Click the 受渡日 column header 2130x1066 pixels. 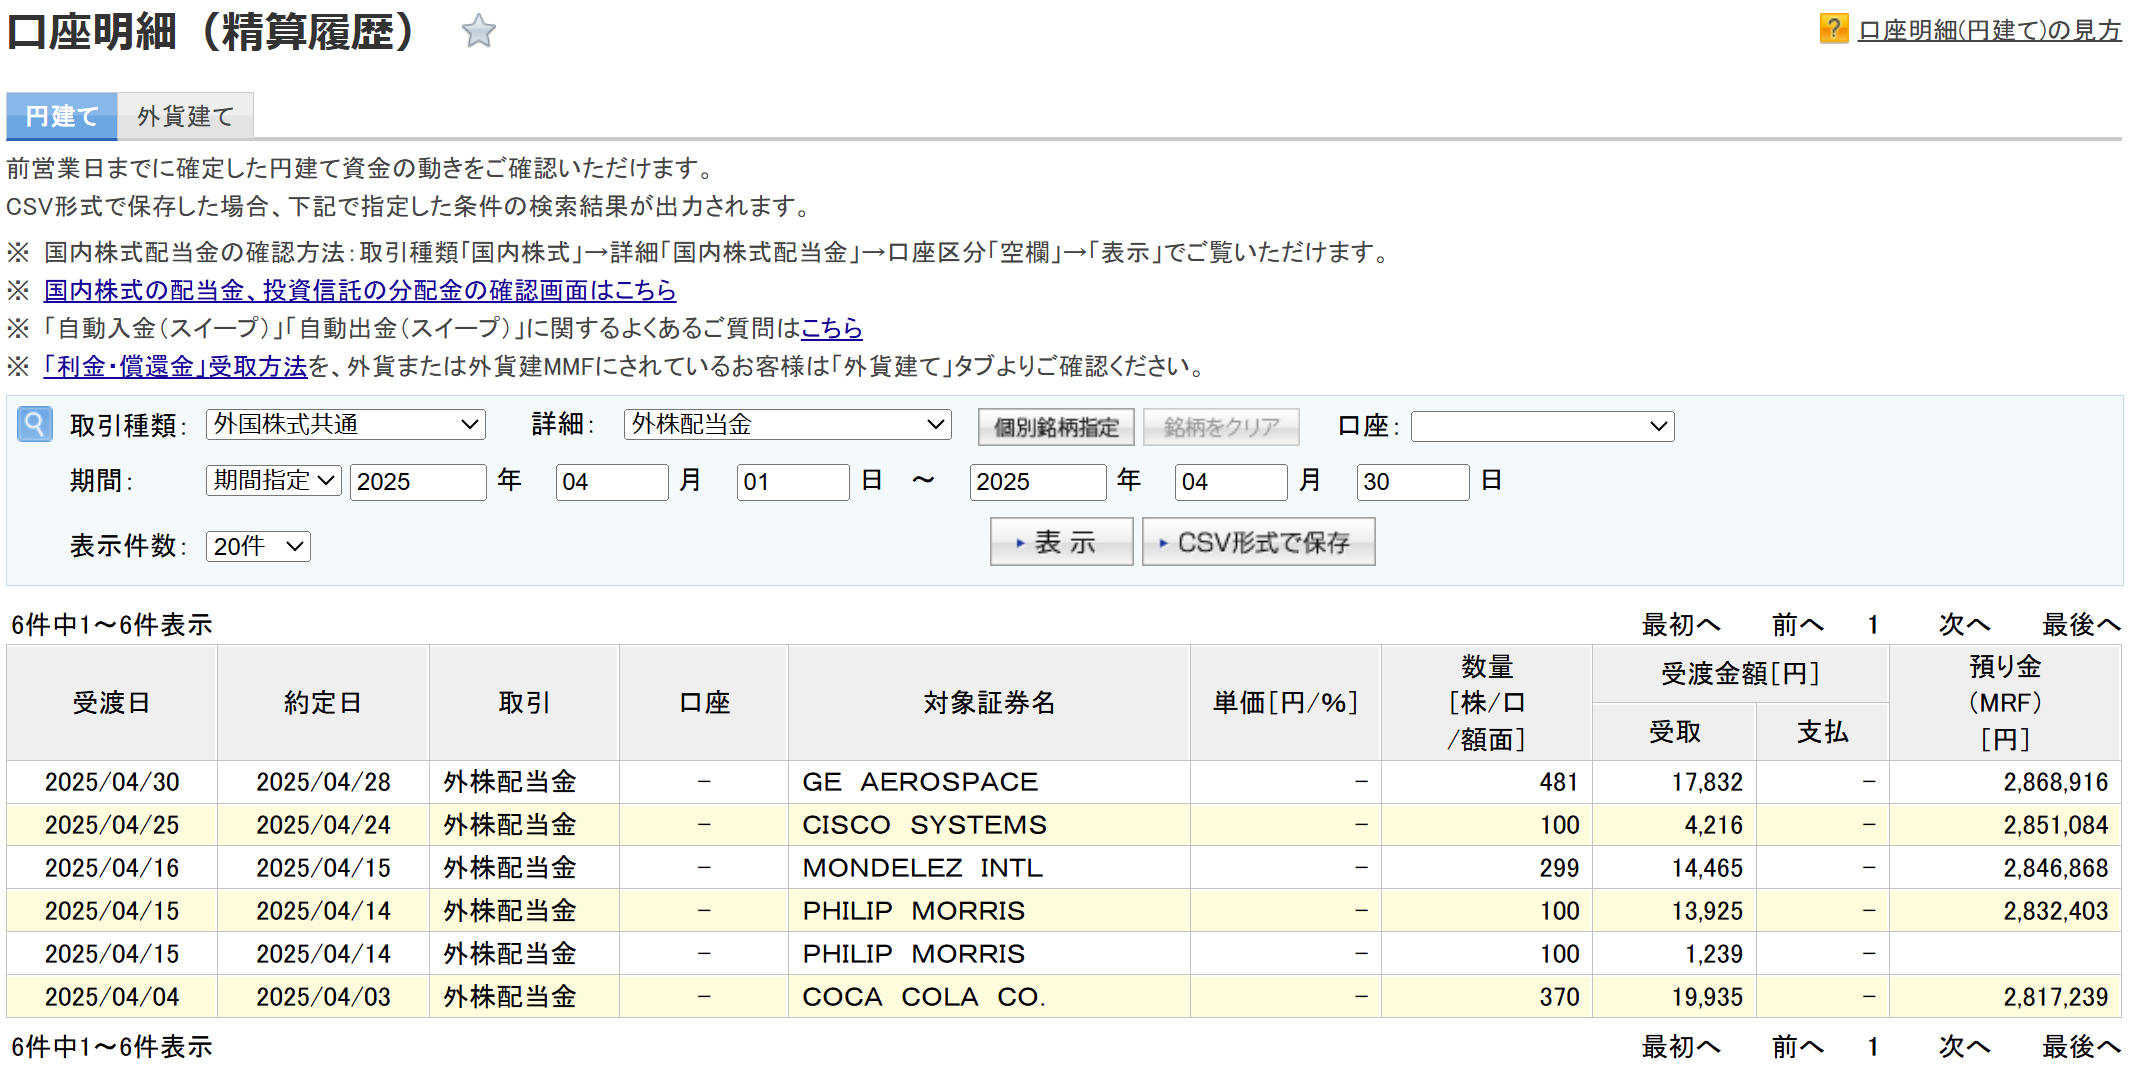click(x=112, y=703)
